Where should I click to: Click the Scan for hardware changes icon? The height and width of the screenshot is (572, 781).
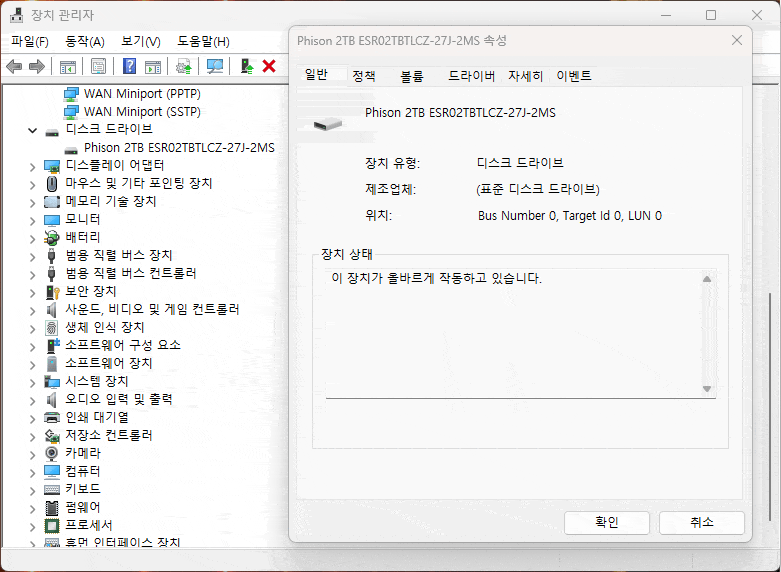[214, 66]
